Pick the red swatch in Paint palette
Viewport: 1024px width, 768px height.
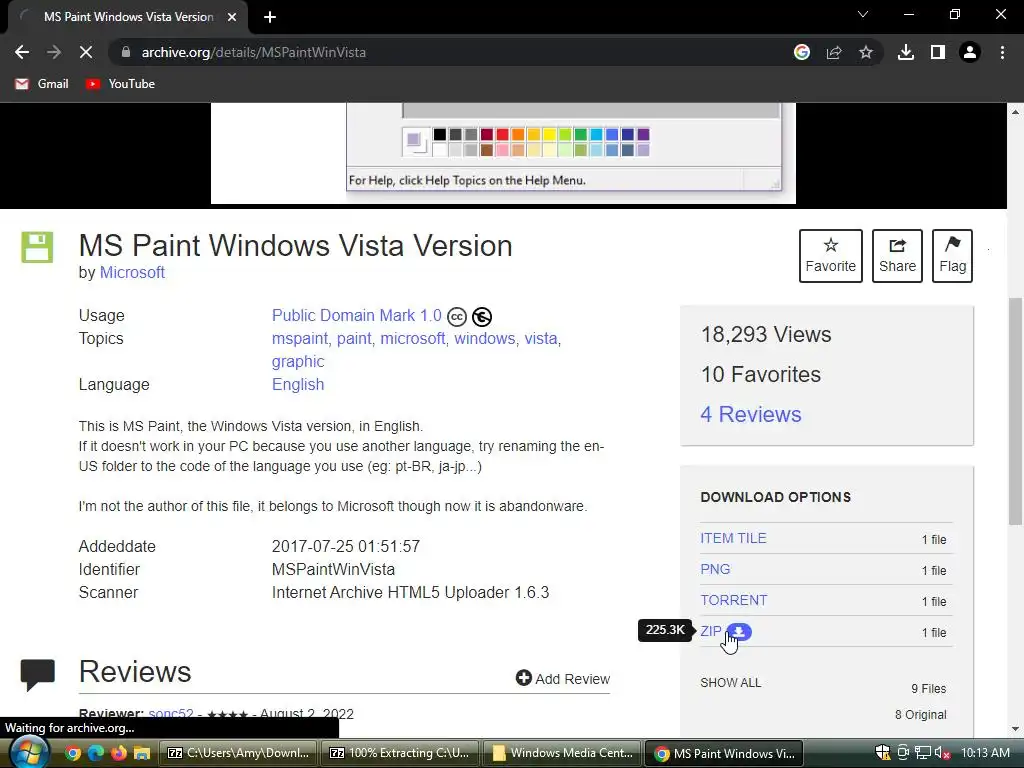point(502,135)
